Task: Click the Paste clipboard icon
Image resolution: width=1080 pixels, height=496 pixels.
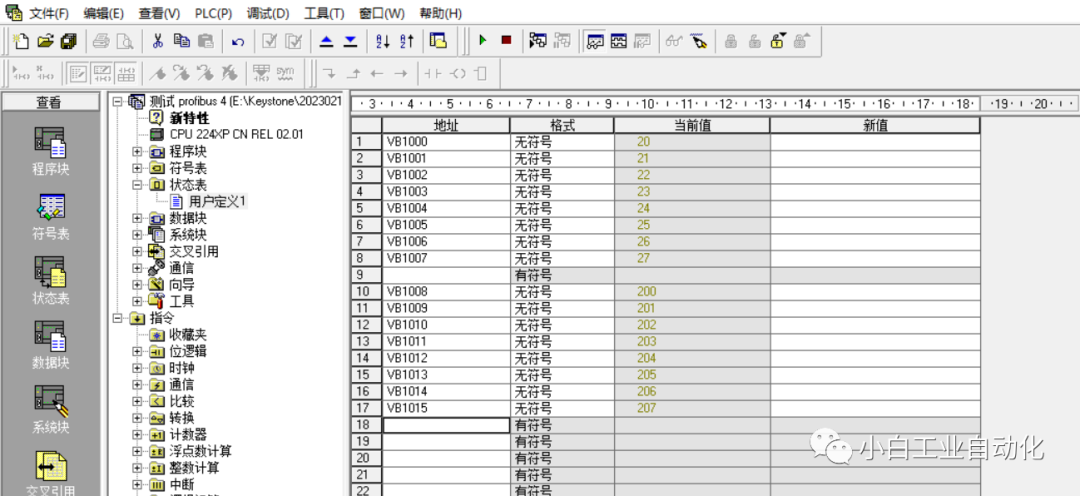Action: (205, 41)
